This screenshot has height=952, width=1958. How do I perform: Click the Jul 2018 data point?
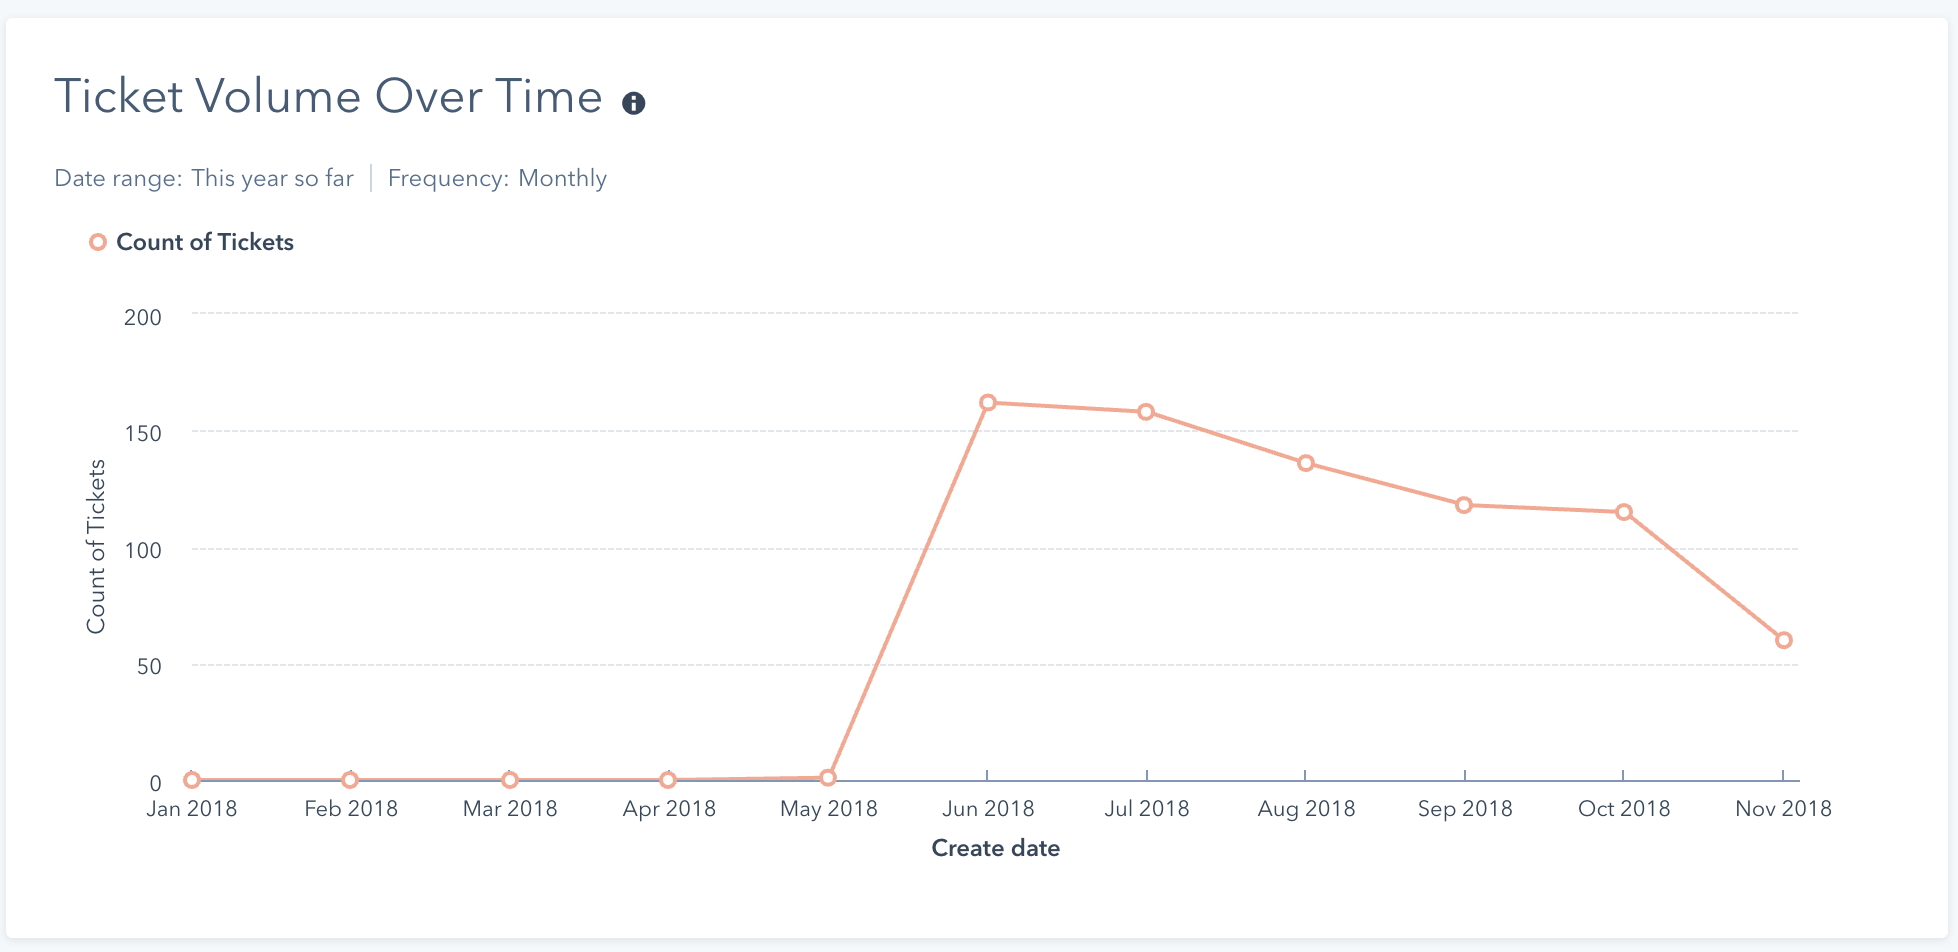click(x=1146, y=412)
